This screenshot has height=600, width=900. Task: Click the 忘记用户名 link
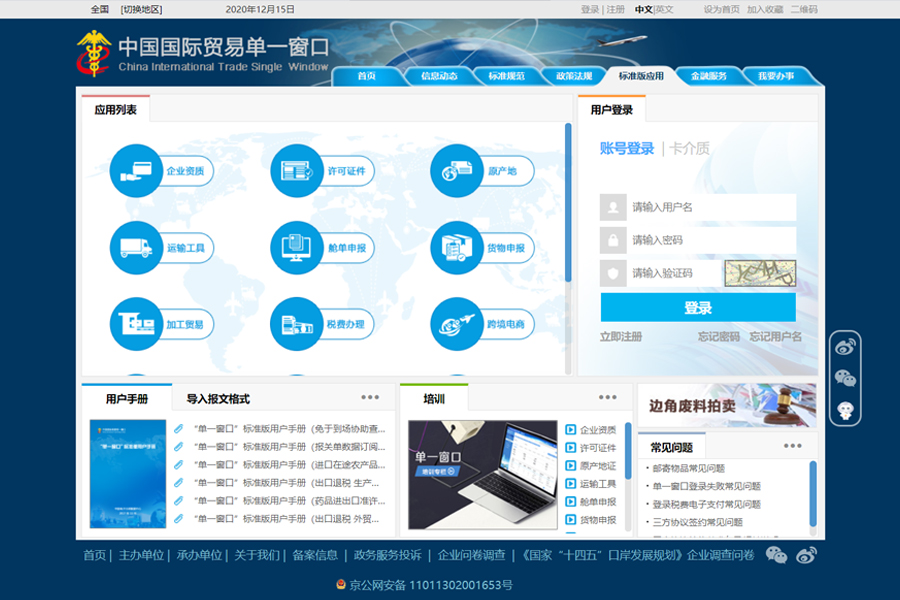coord(775,336)
